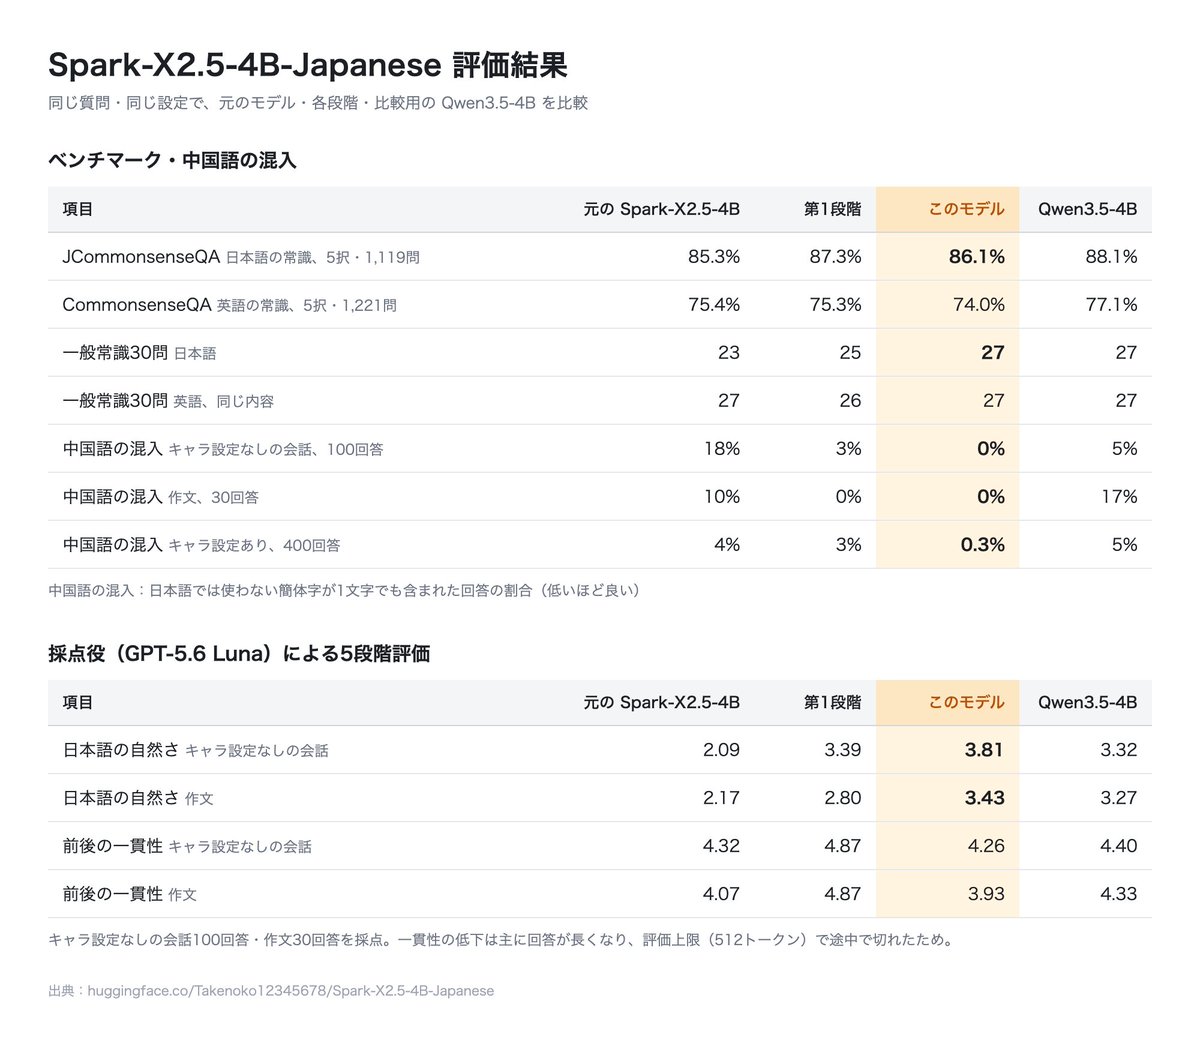The image size is (1200, 1037).
Task: Click the score 3.27
Action: [1119, 798]
